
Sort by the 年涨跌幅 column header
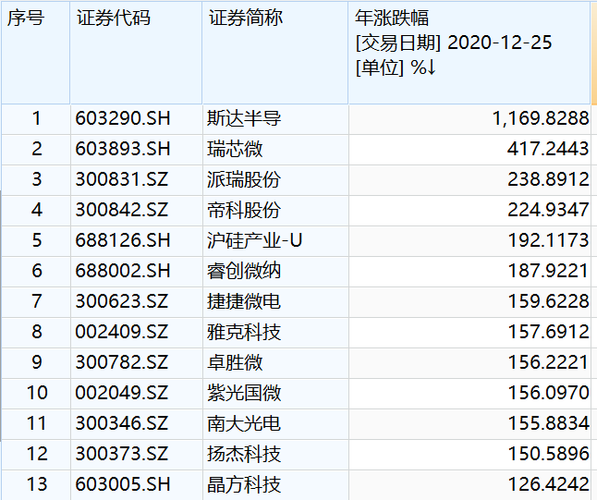tap(469, 53)
